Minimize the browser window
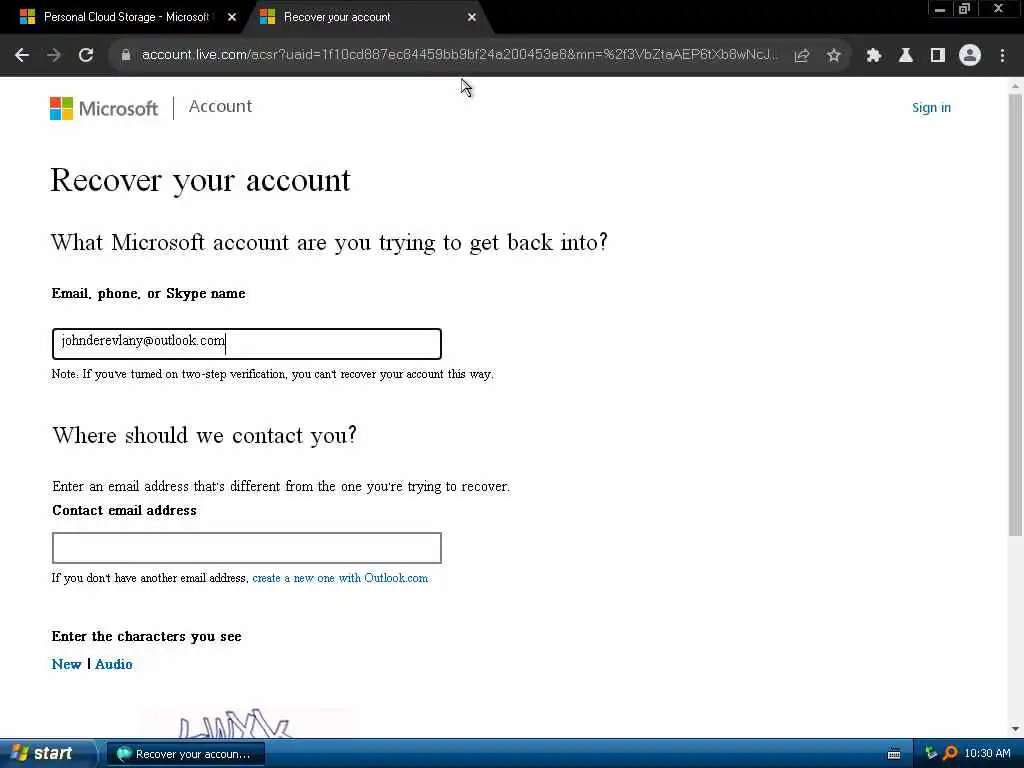 [940, 10]
